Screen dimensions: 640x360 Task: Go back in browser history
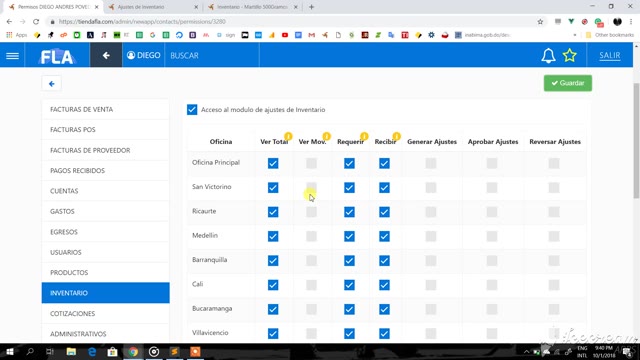click(x=9, y=22)
